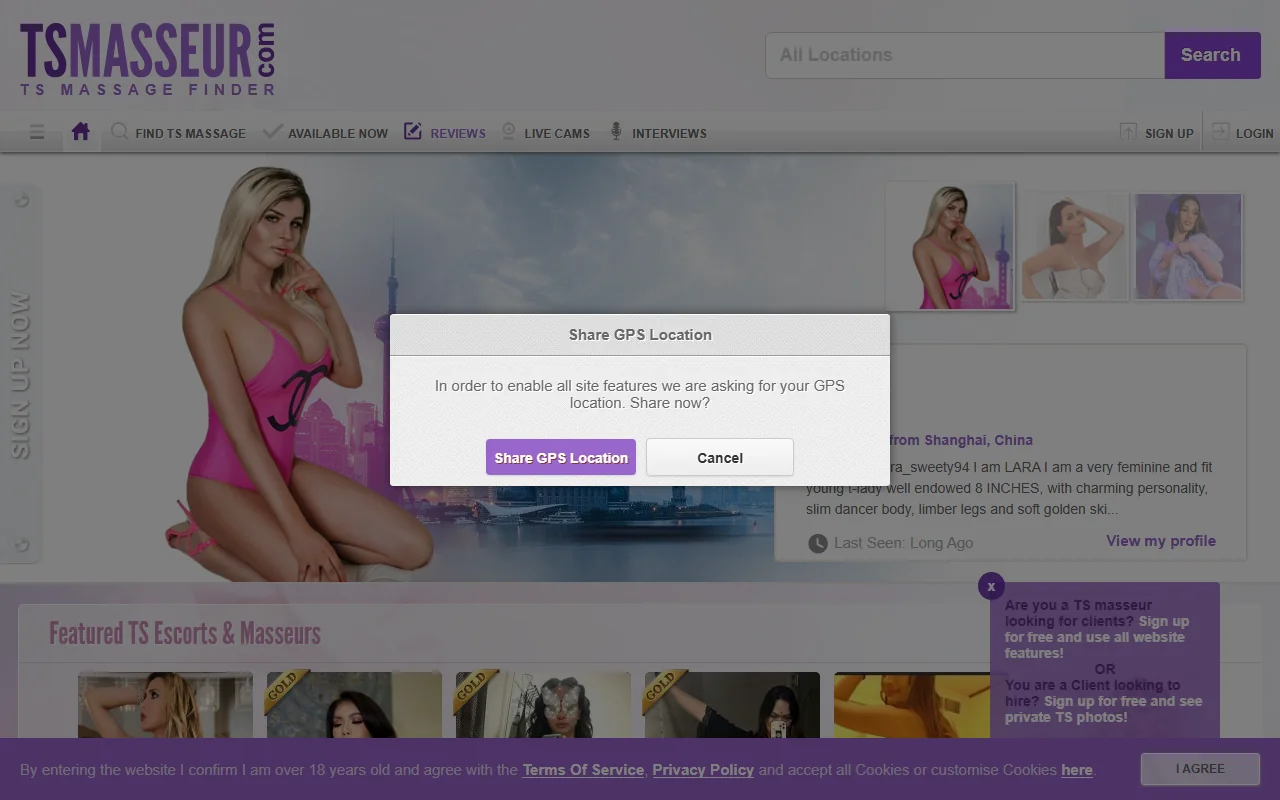Click the Login arrow icon
This screenshot has height=800, width=1280.
(x=1218, y=131)
